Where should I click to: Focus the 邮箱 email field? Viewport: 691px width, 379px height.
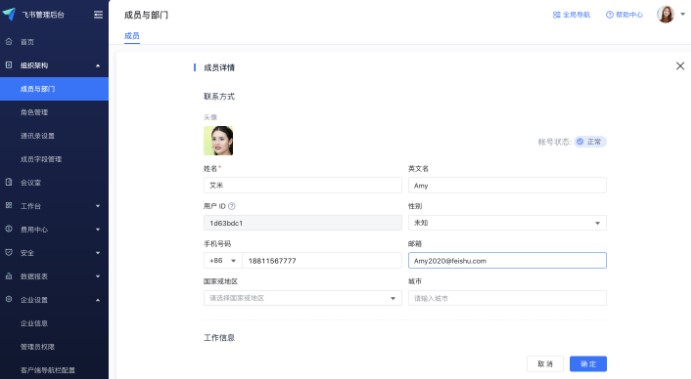click(507, 260)
